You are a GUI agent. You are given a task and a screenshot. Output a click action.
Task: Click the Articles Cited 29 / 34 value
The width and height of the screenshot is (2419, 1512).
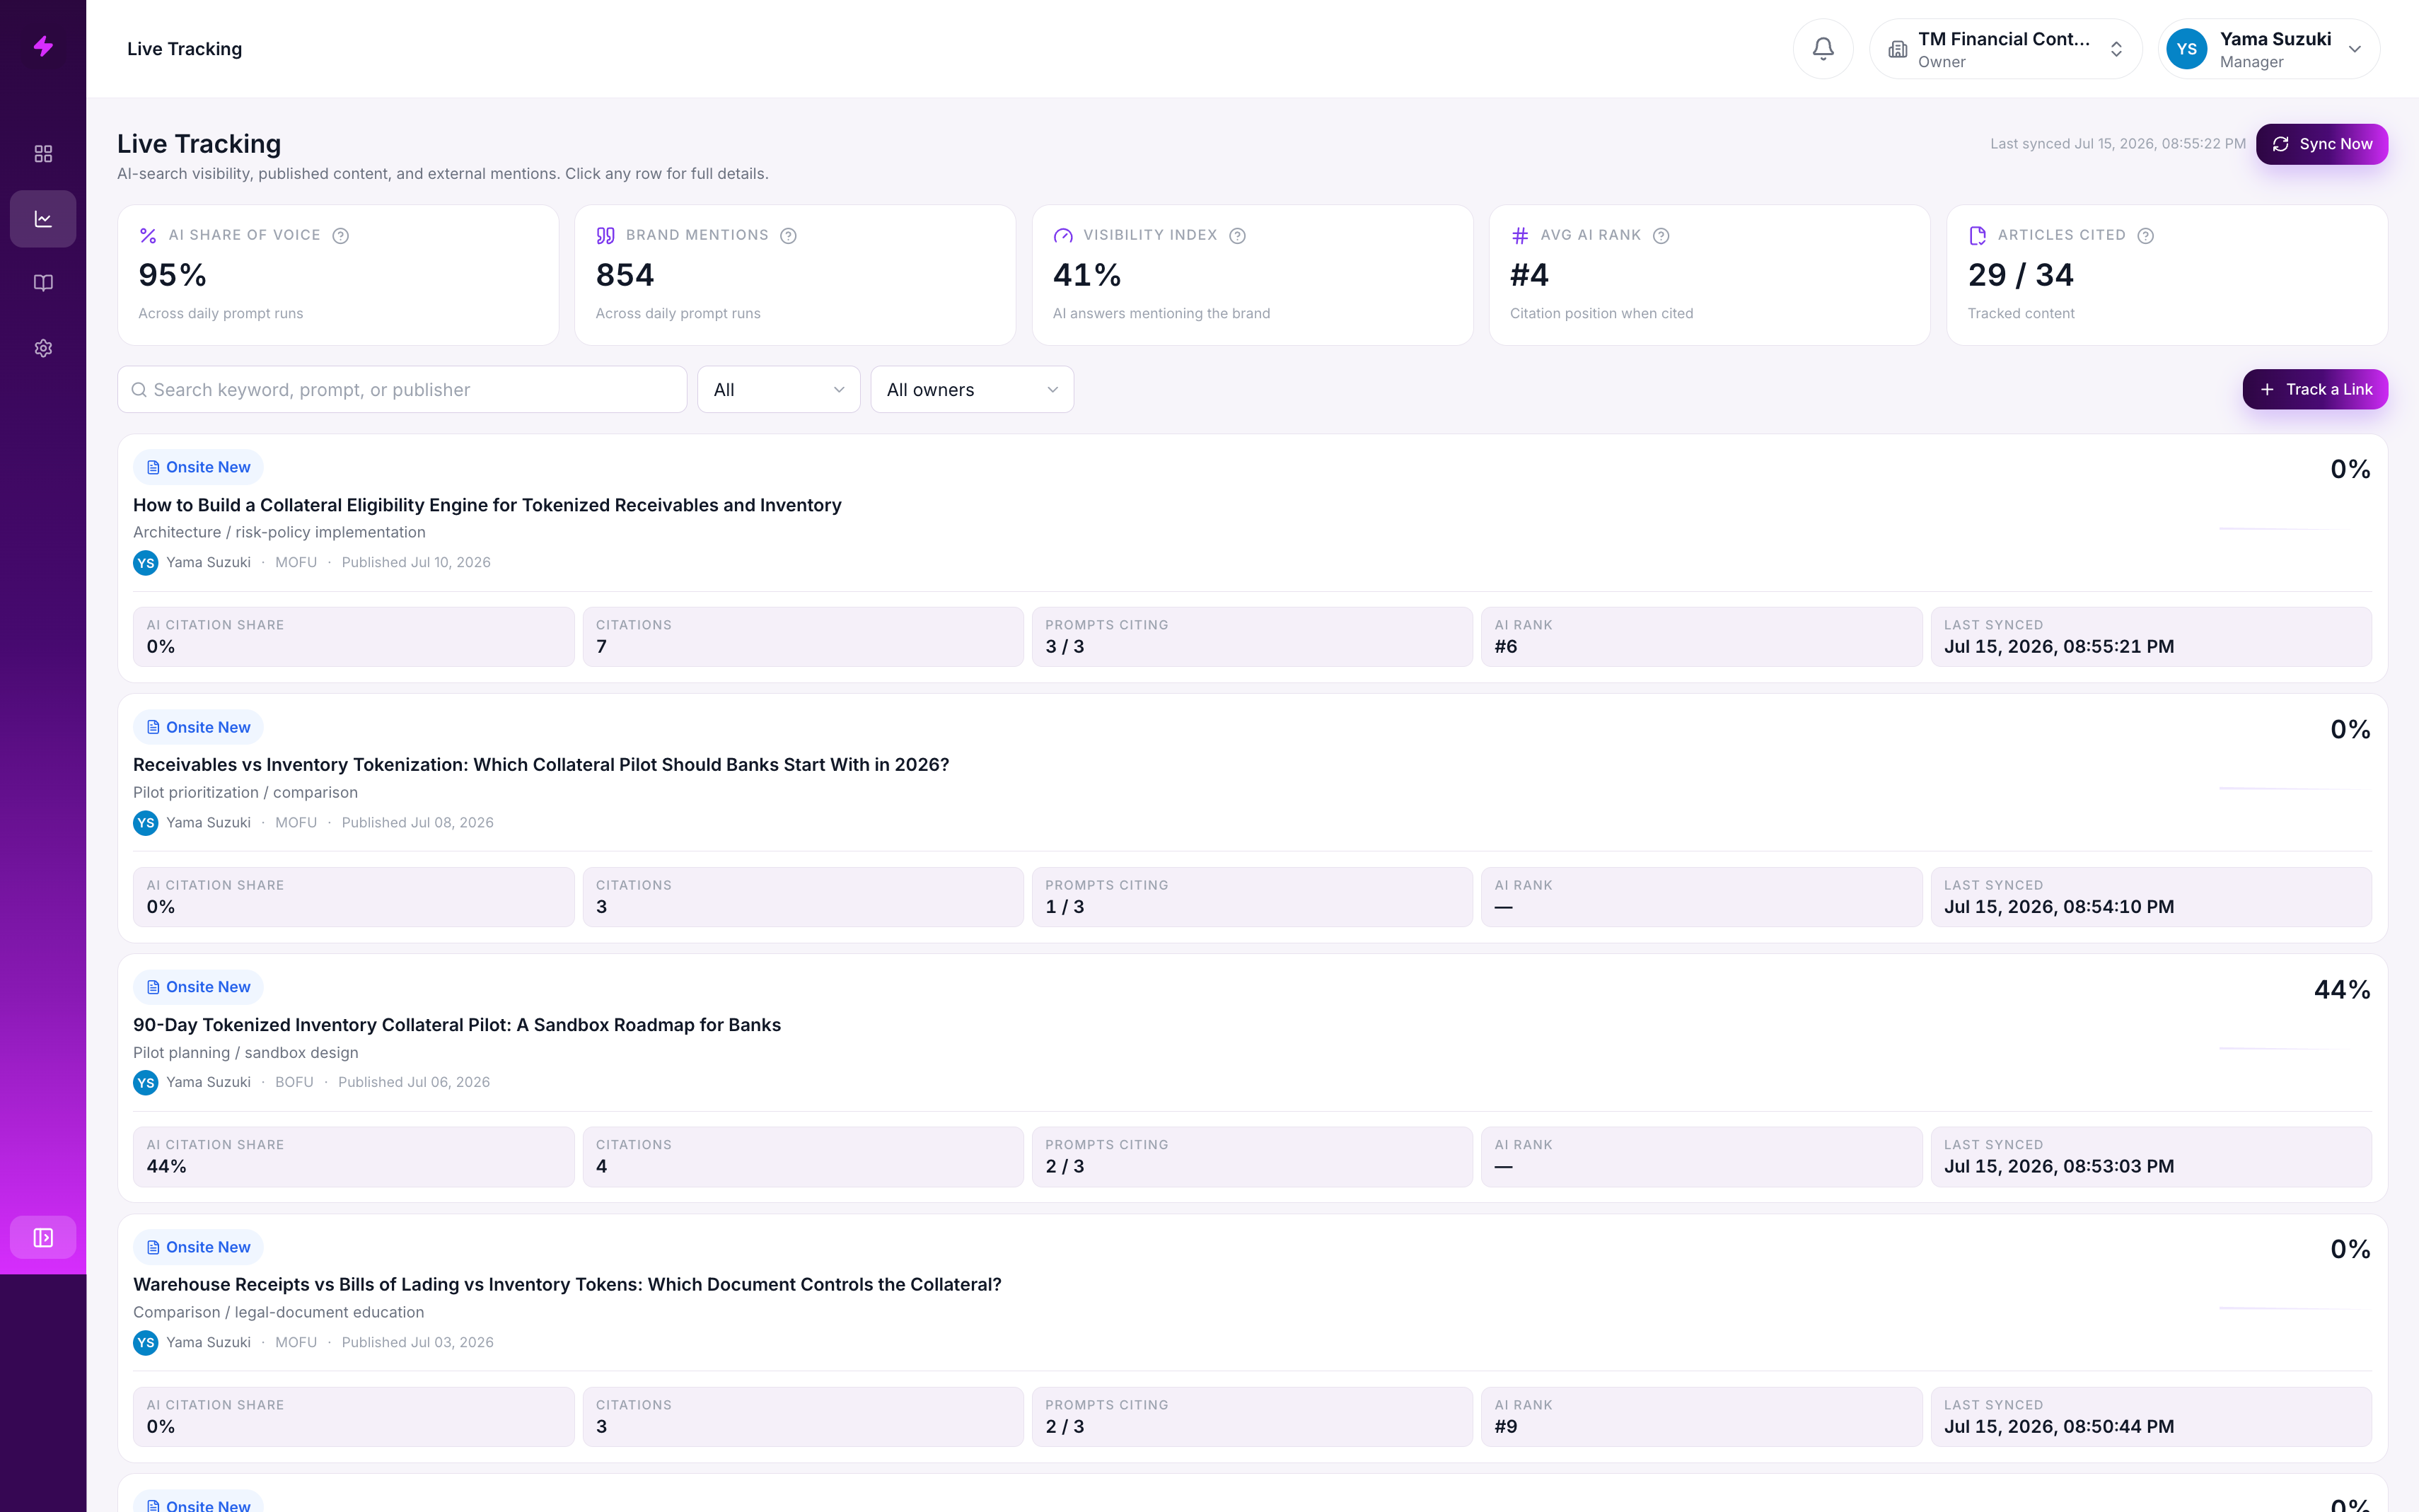point(2020,275)
